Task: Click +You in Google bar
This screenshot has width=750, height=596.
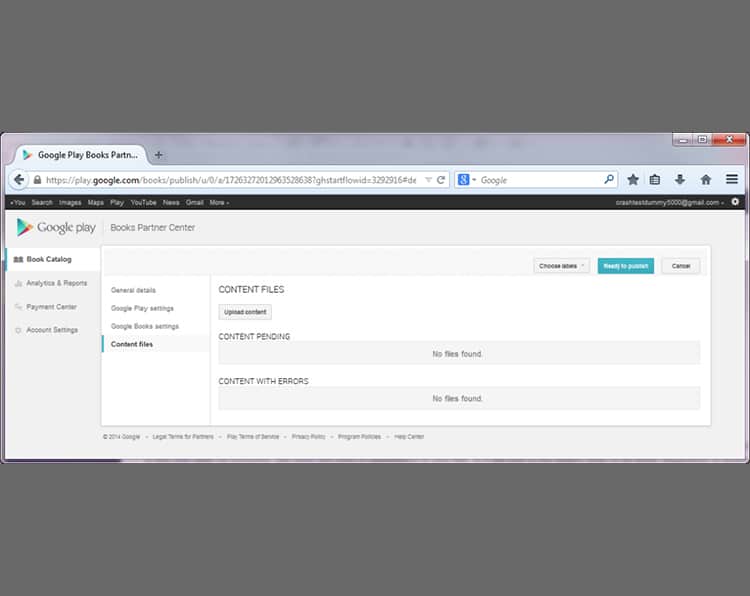Action: pyautogui.click(x=18, y=202)
